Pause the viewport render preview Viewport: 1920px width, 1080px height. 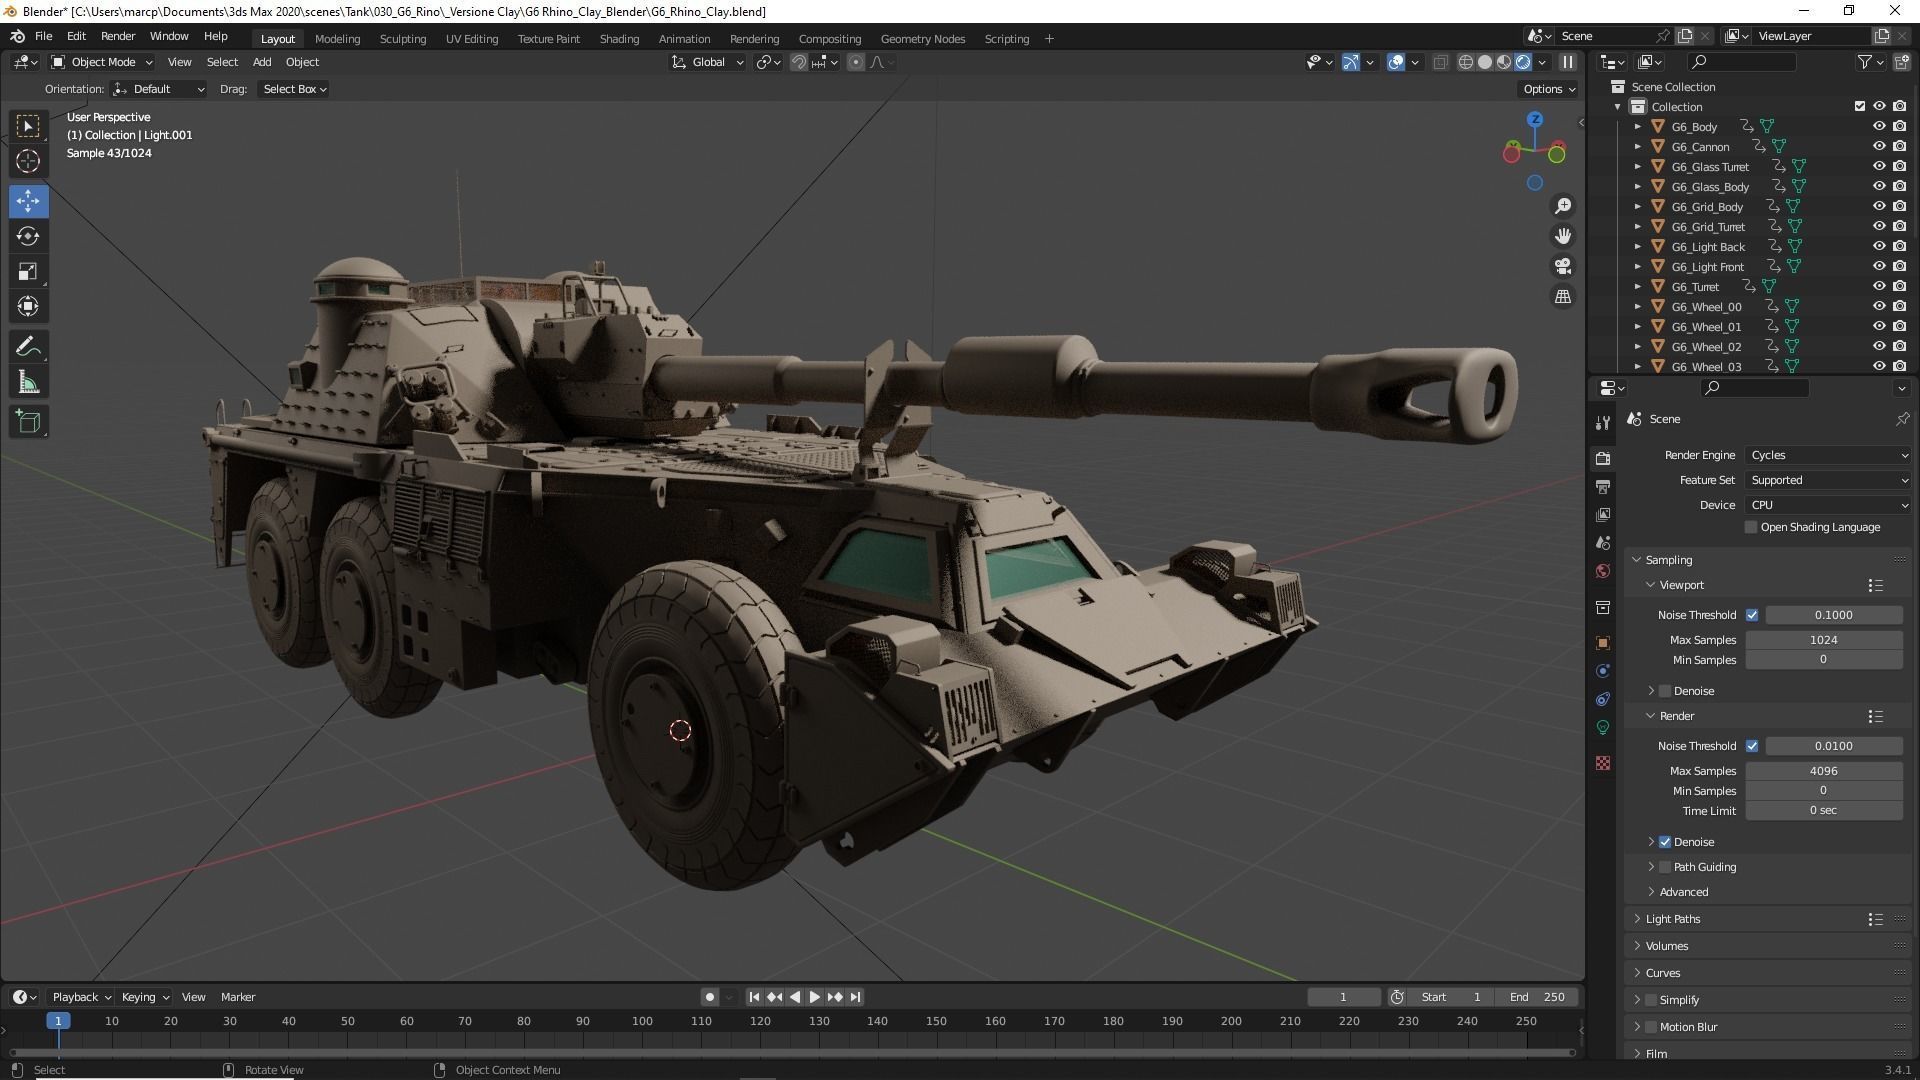[x=1568, y=62]
